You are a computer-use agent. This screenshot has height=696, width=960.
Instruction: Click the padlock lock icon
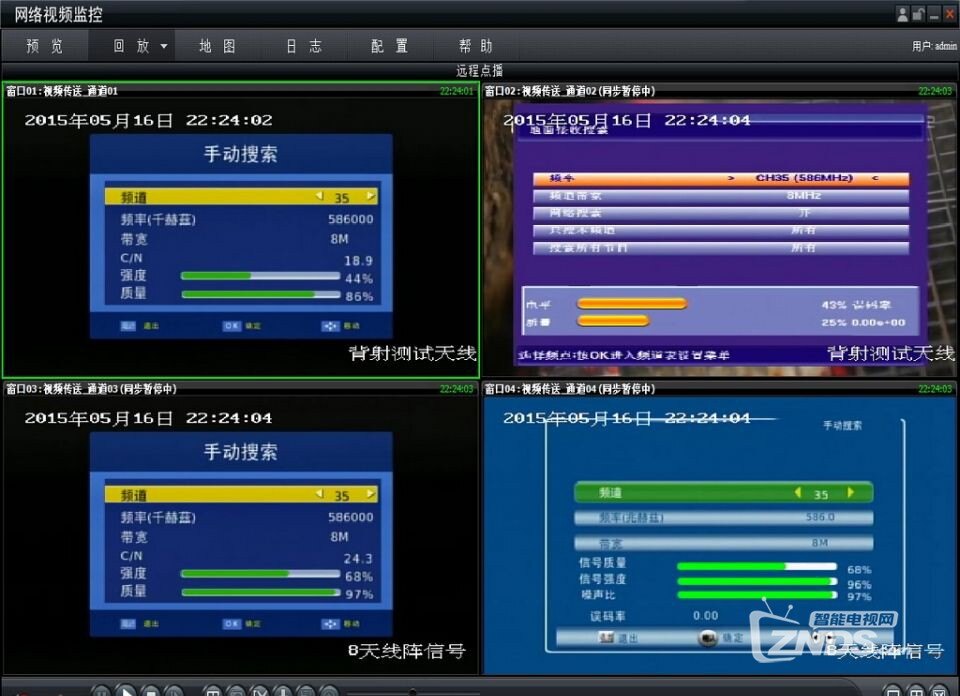918,14
